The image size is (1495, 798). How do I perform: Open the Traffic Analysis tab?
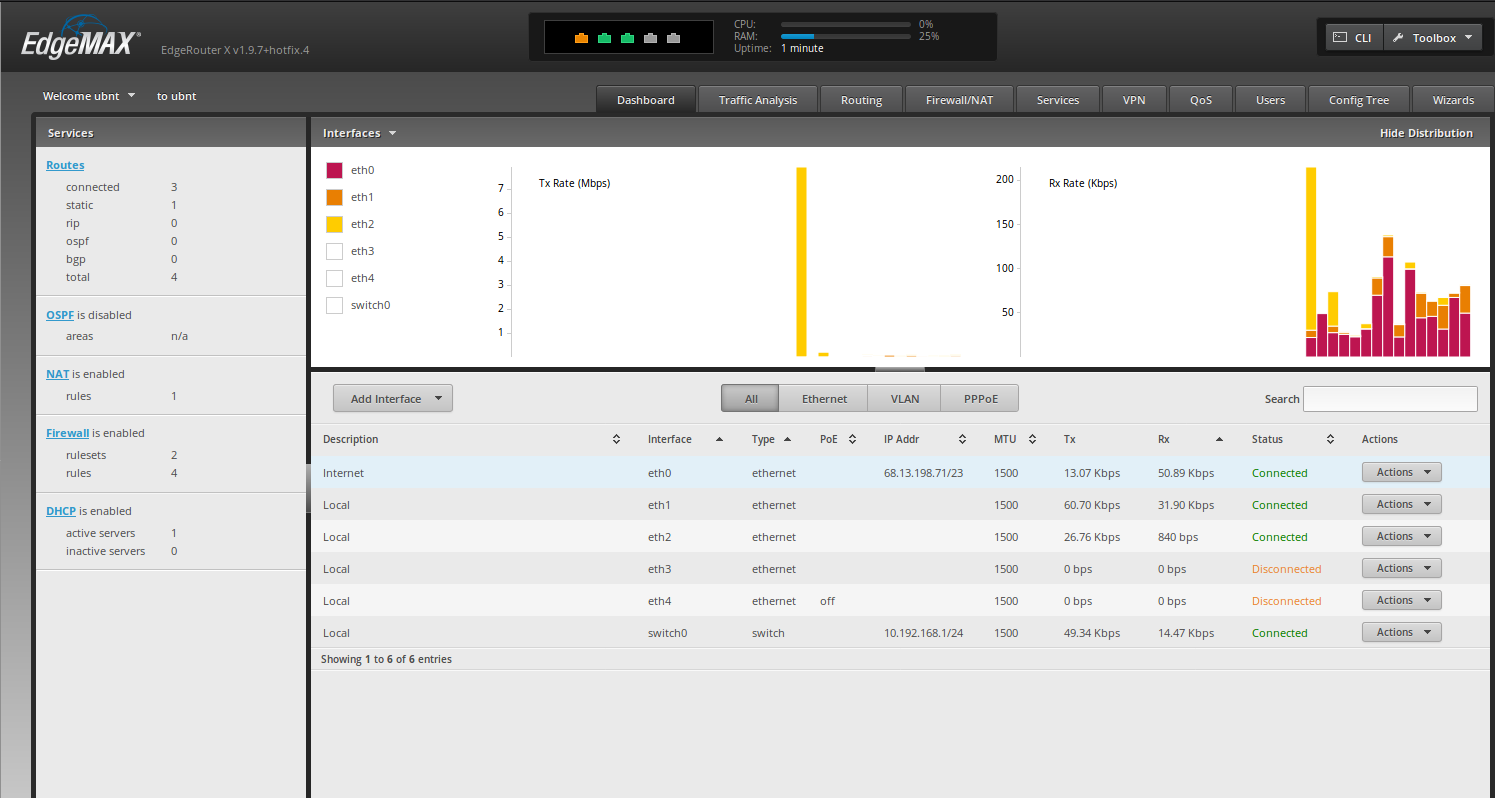coord(758,100)
